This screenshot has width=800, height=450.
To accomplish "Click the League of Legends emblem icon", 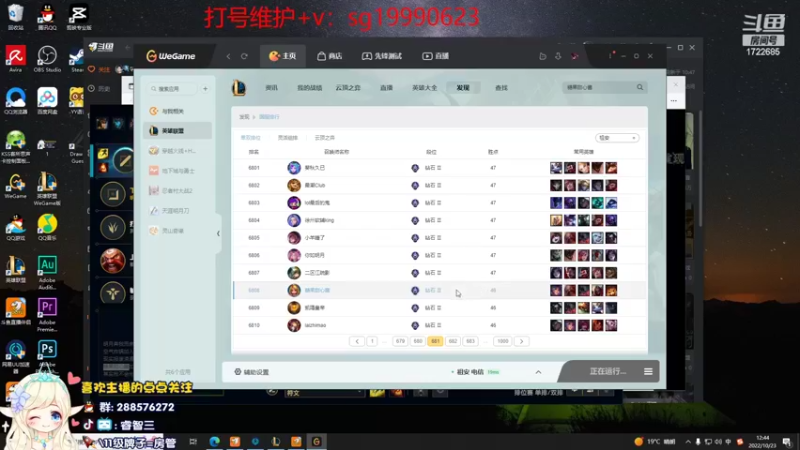I will [x=239, y=88].
